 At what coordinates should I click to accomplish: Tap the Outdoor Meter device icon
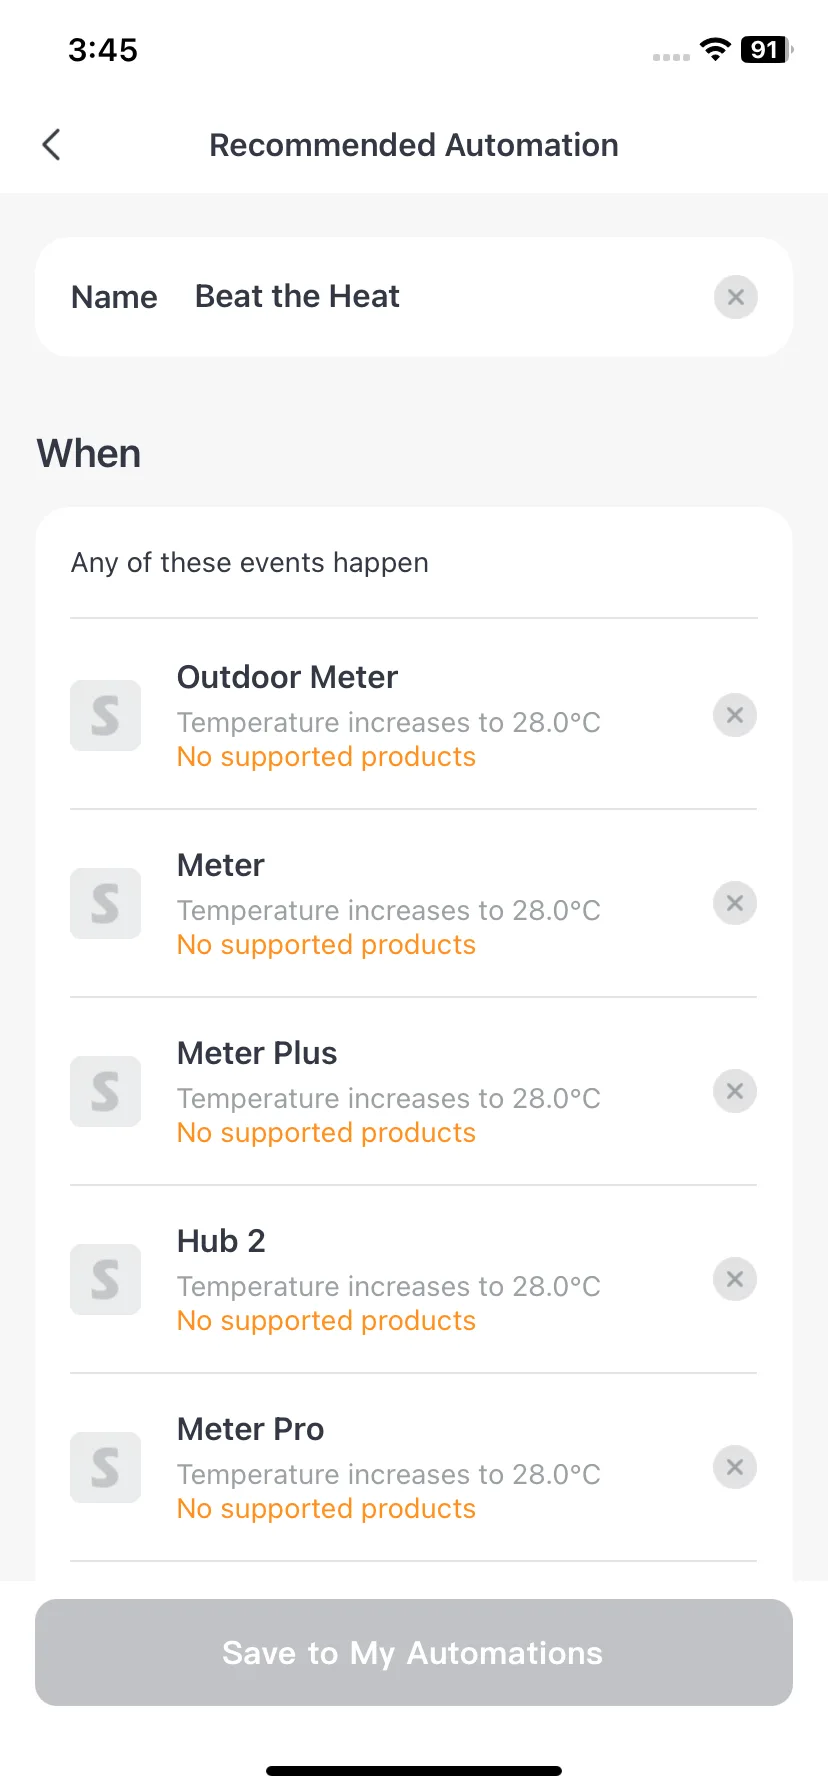pyautogui.click(x=105, y=716)
